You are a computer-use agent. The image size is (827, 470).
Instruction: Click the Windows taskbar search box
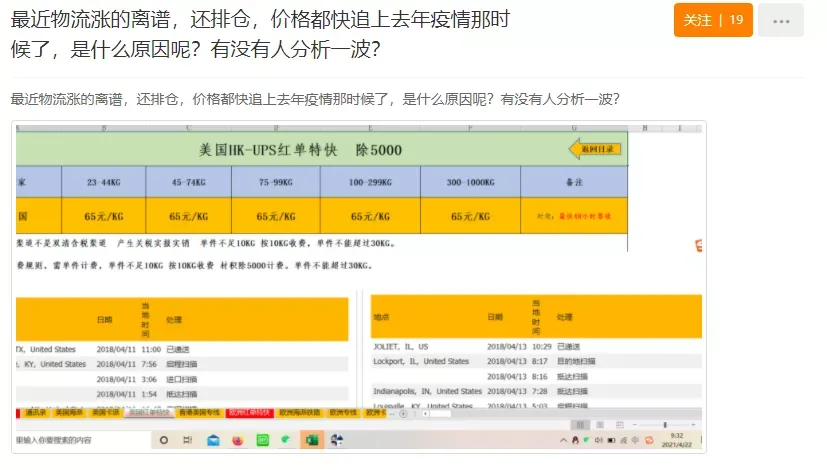(x=82, y=440)
